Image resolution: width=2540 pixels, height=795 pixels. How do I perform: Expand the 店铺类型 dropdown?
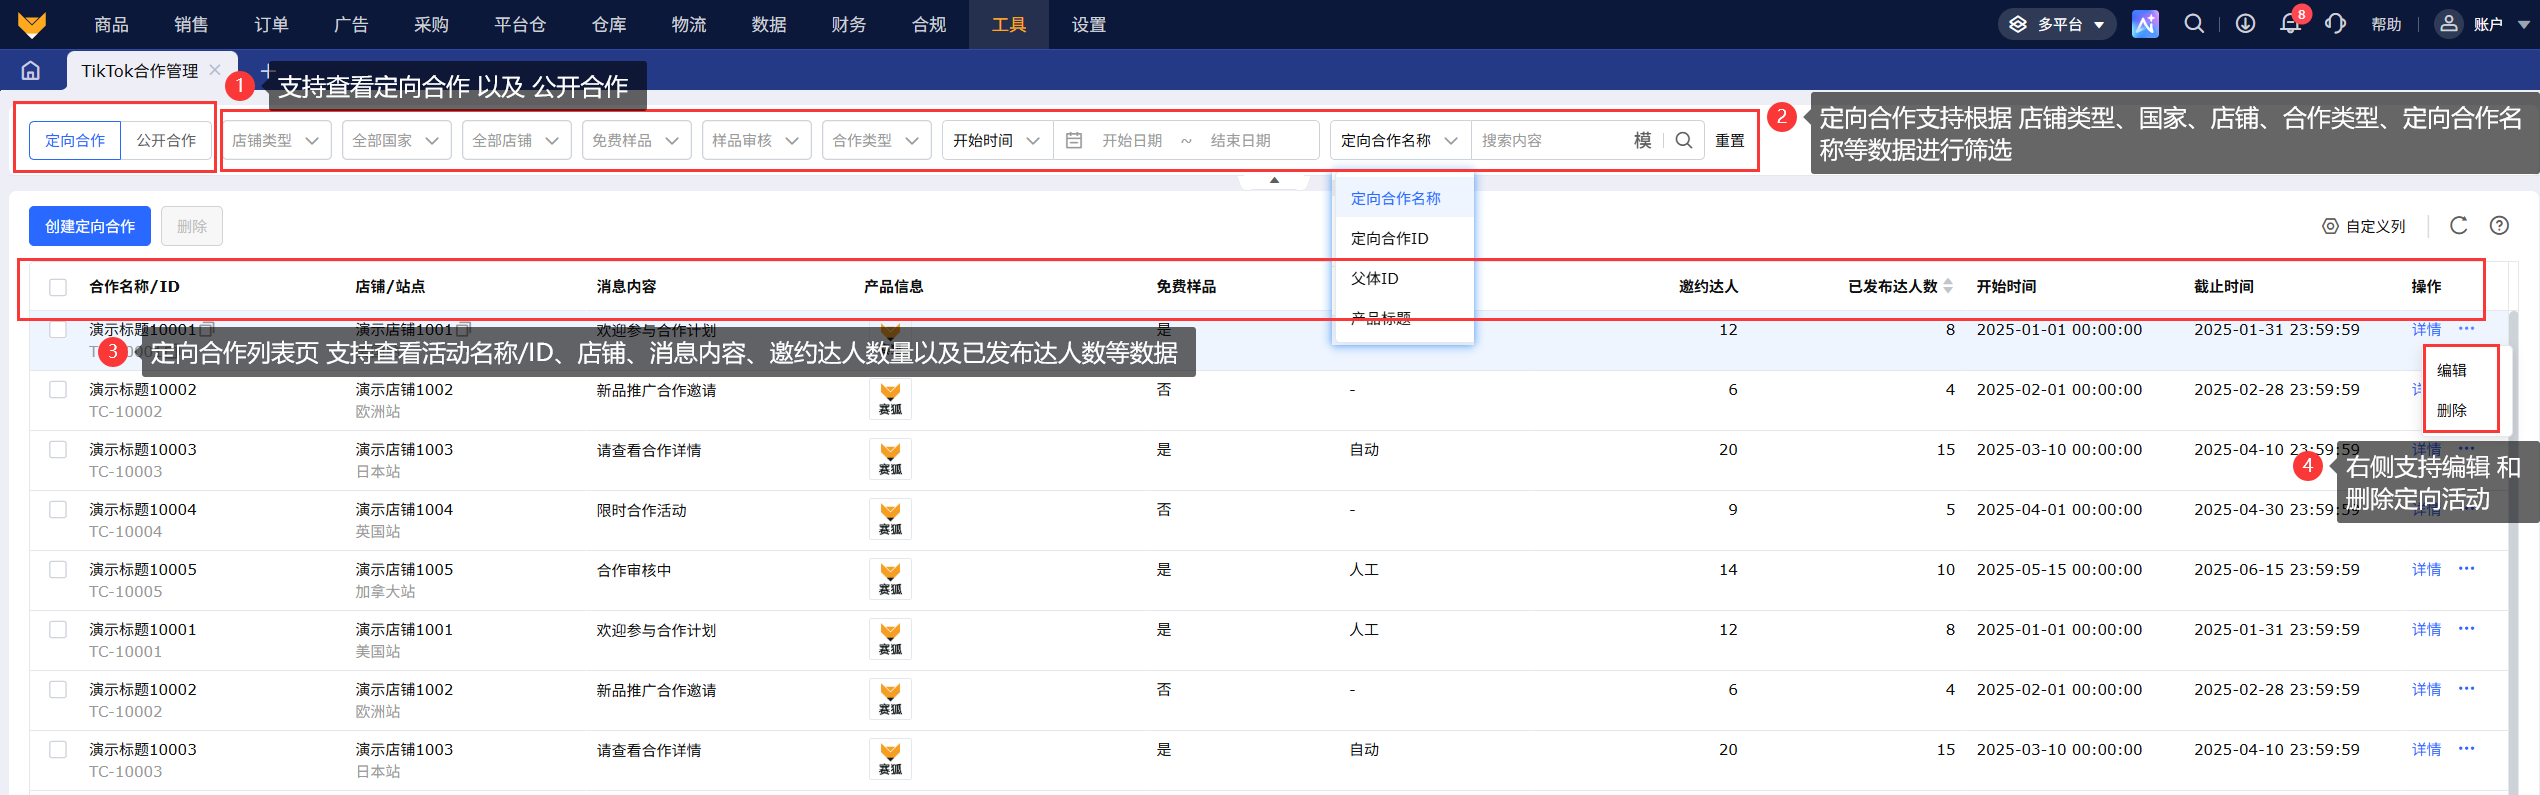[276, 140]
